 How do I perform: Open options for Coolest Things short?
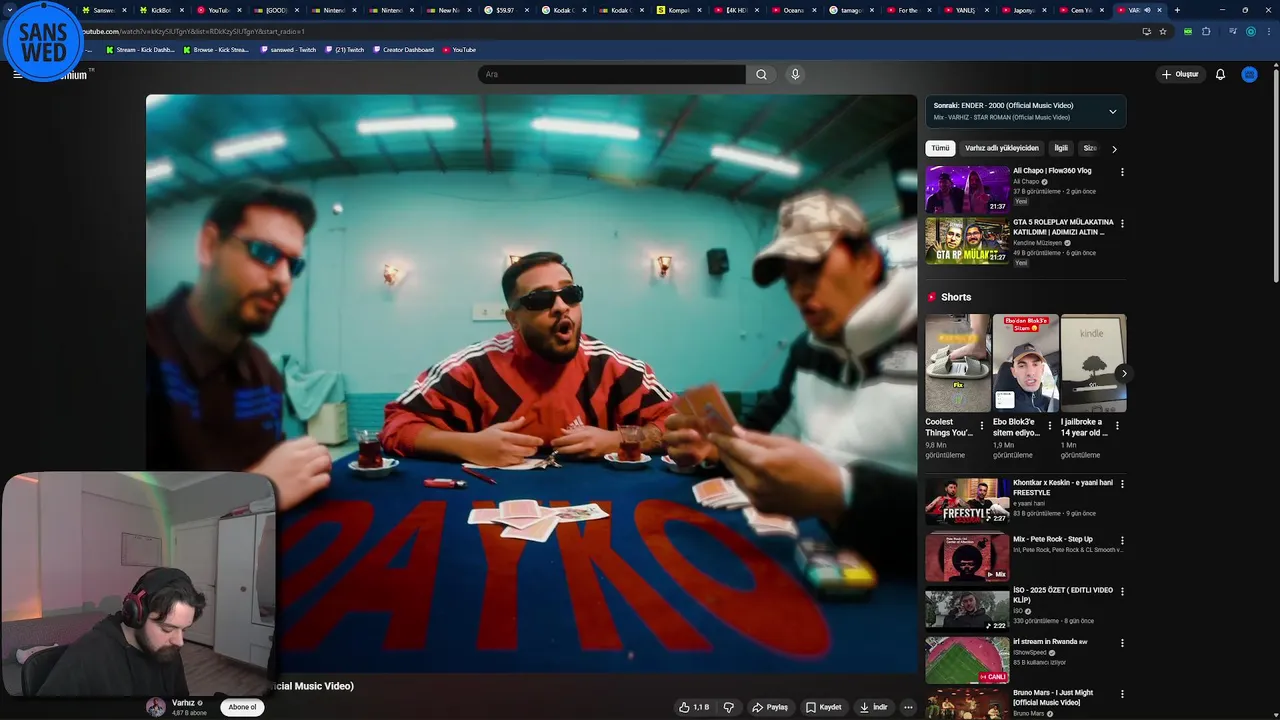(982, 426)
